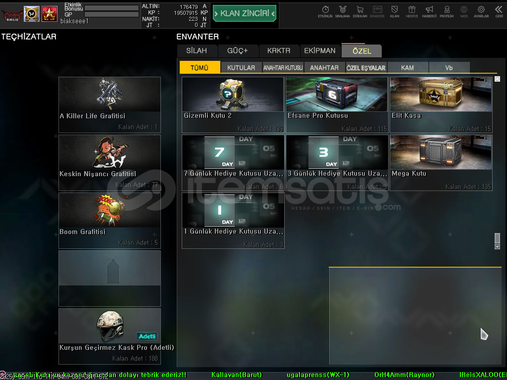507x380 pixels.
Task: Switch to the EKİPMAN inventory tab
Action: click(x=320, y=51)
